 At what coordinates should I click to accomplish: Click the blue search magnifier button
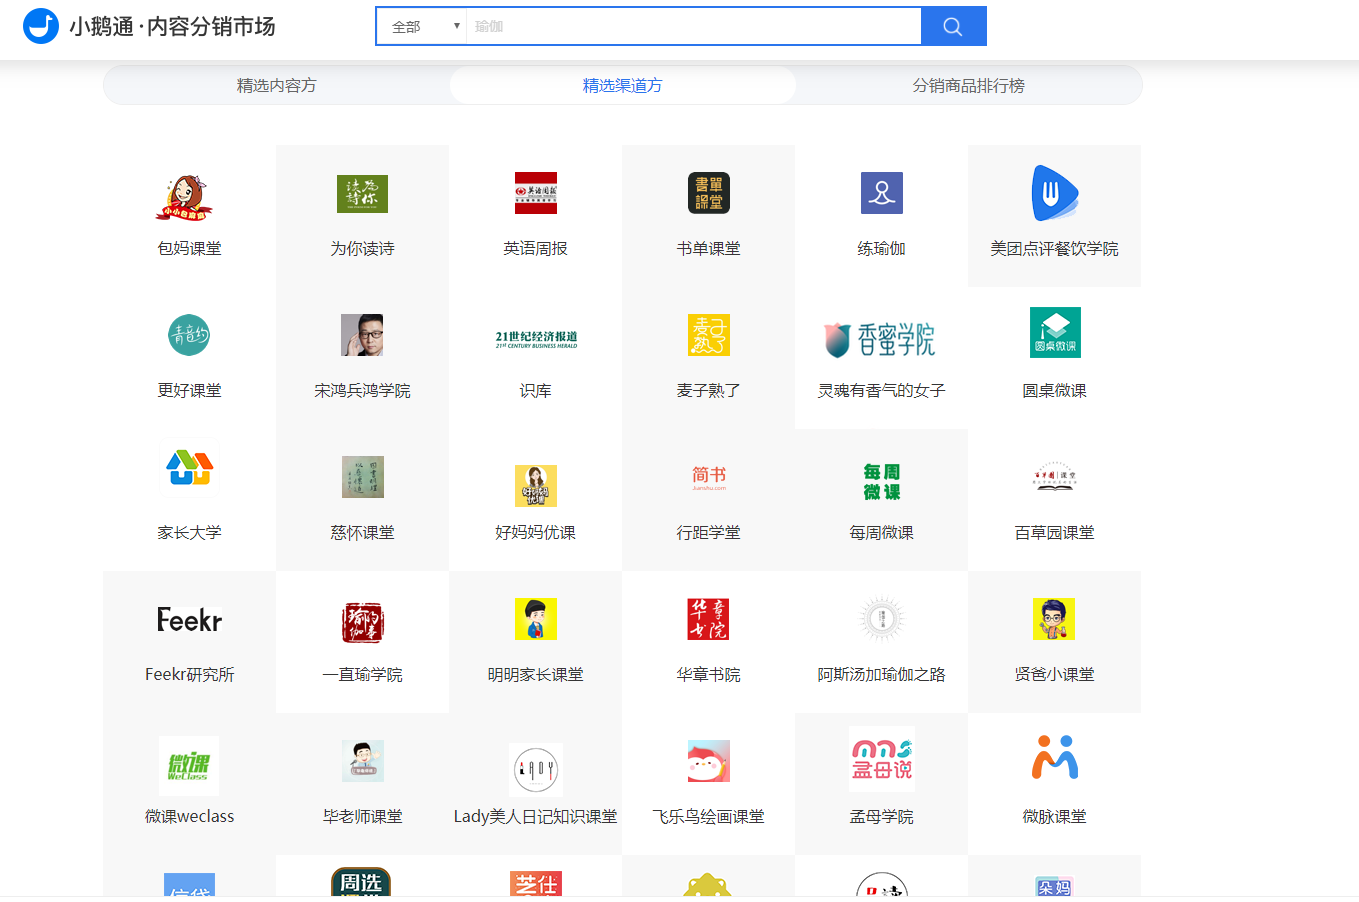coord(953,26)
